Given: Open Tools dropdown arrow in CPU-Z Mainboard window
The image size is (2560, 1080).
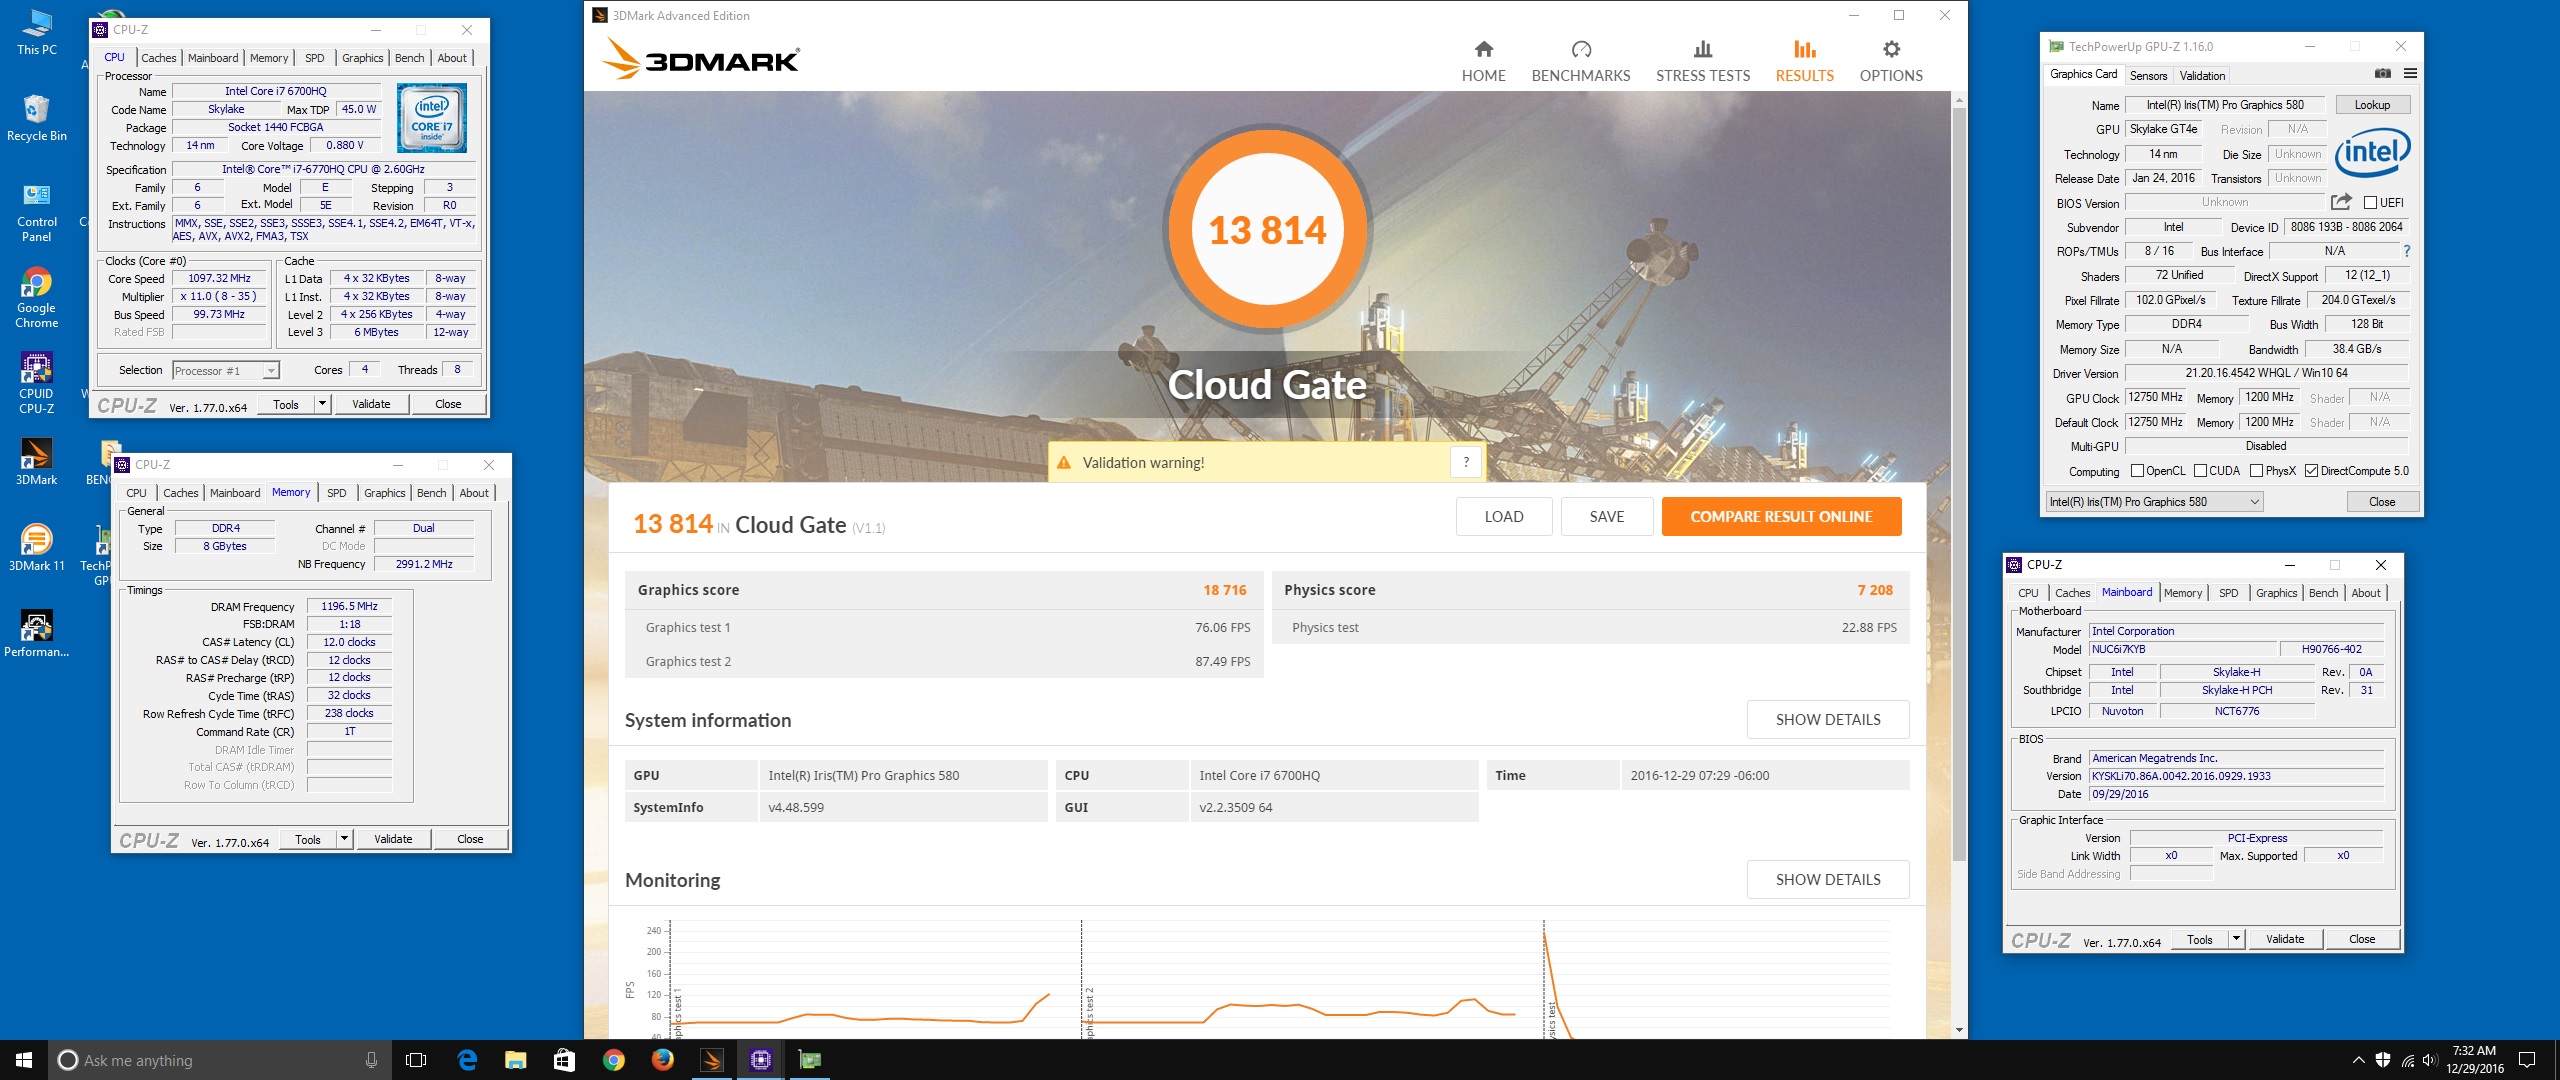Looking at the screenshot, I should 2236,939.
